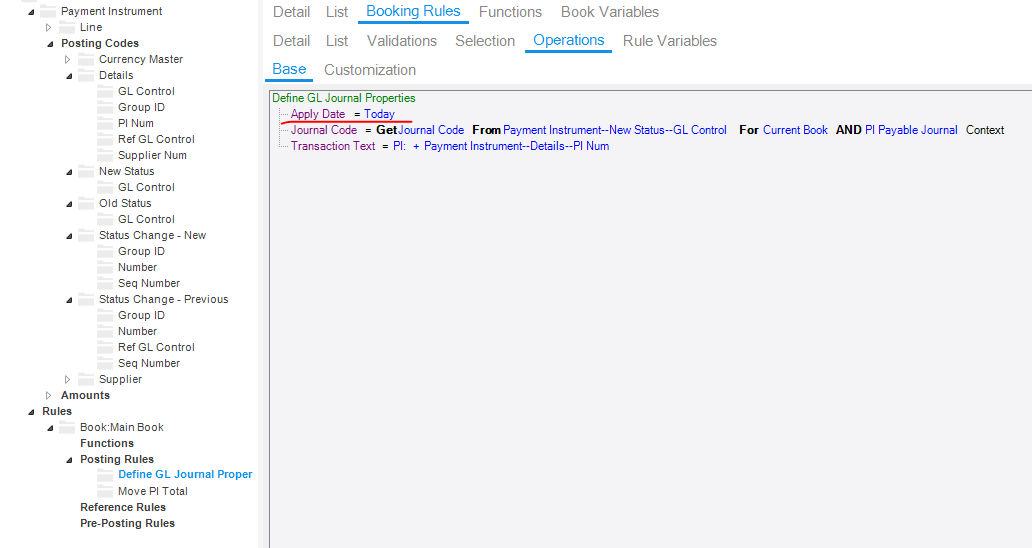Collapse the New Status node
1032x548 pixels.
pos(69,172)
